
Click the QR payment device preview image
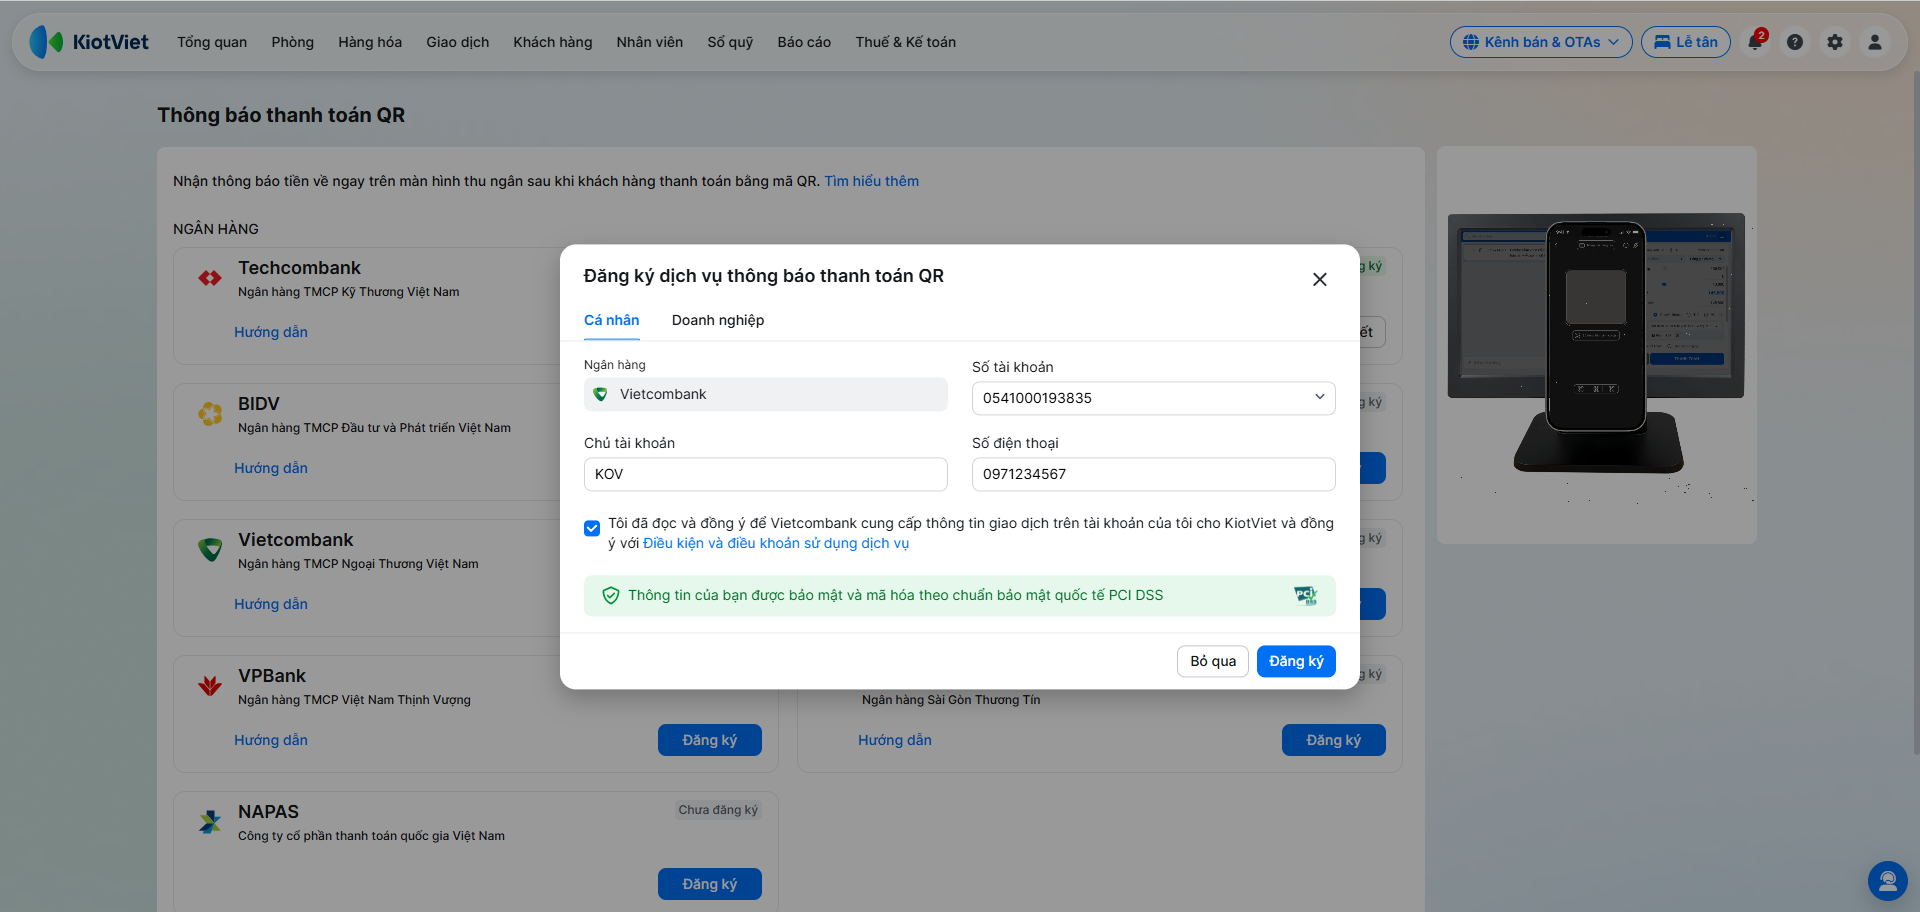tap(1596, 345)
